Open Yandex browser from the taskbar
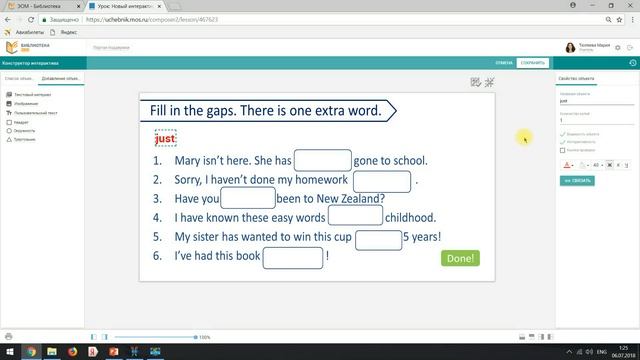 (x=93, y=351)
